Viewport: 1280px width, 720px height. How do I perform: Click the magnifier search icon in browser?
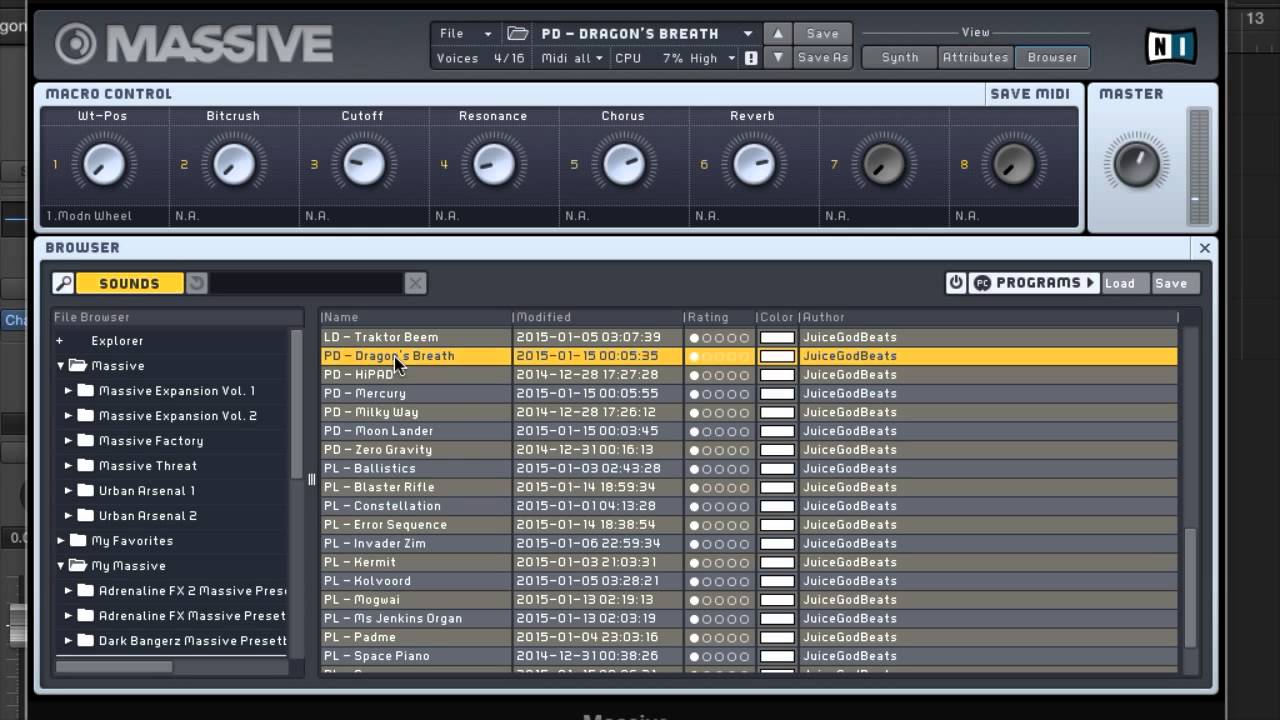[63, 284]
